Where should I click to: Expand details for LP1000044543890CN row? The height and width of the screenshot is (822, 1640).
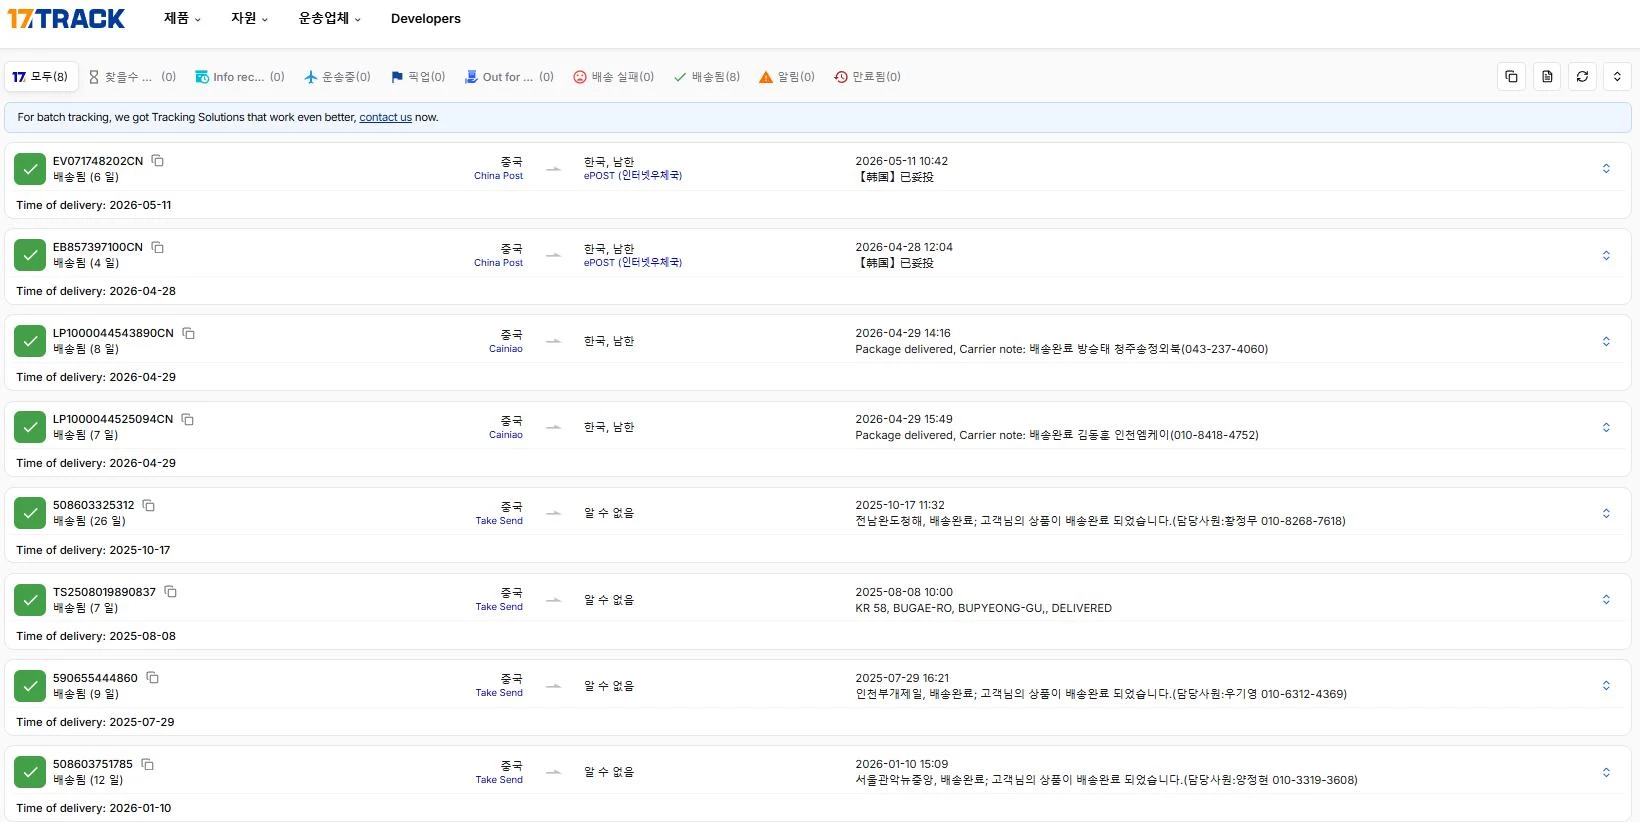pyautogui.click(x=1606, y=341)
